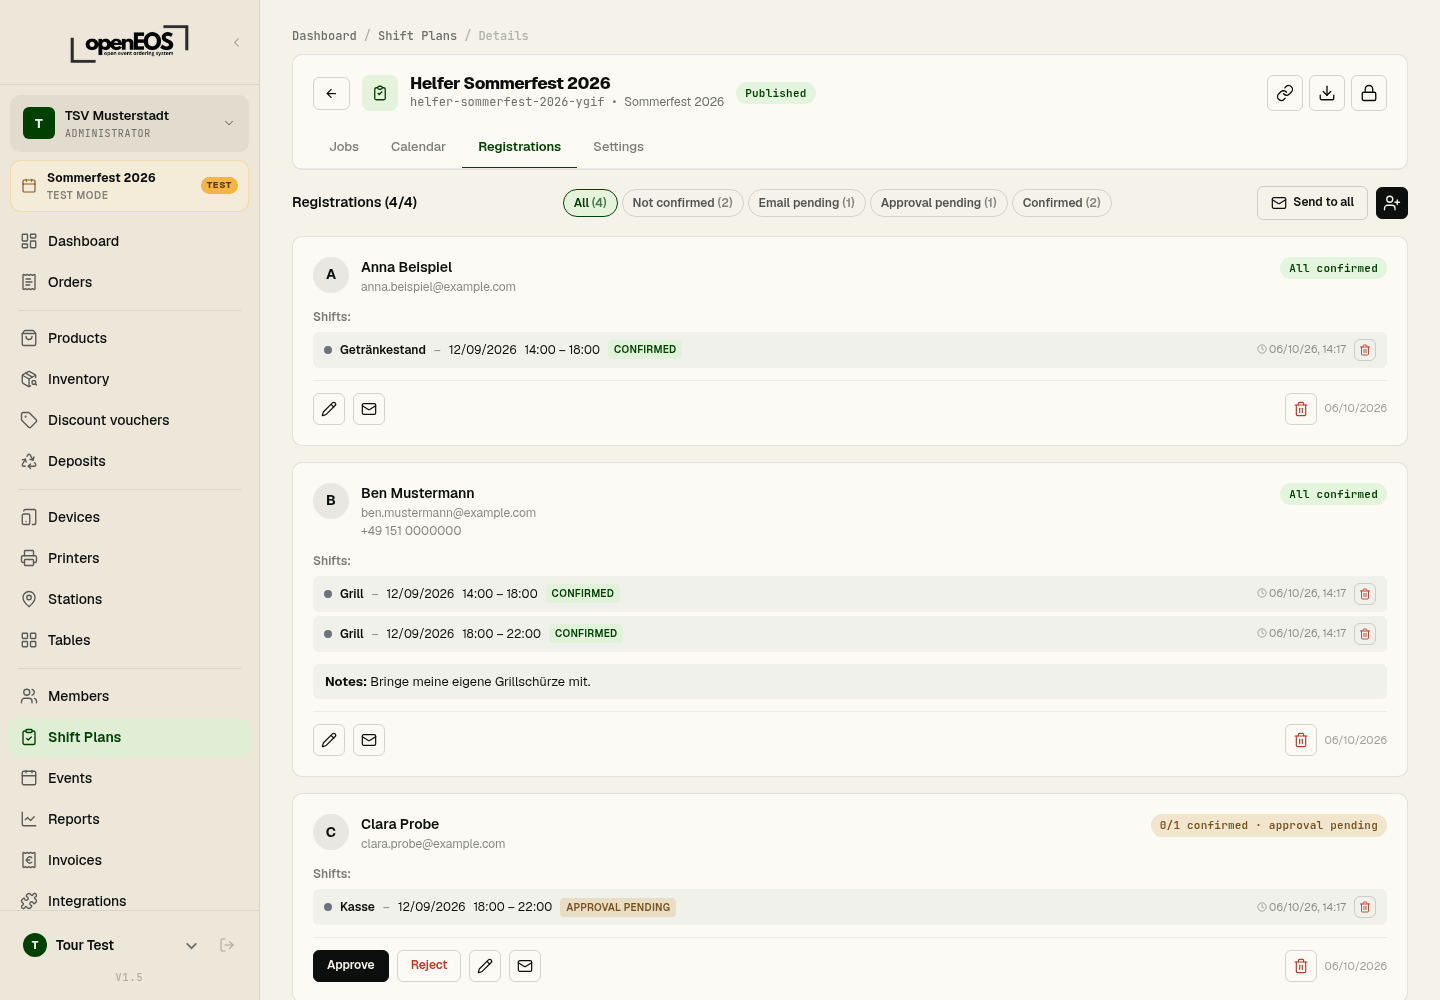The width and height of the screenshot is (1440, 1000).
Task: Open the Sommerfest 2026 event selector
Action: (129, 186)
